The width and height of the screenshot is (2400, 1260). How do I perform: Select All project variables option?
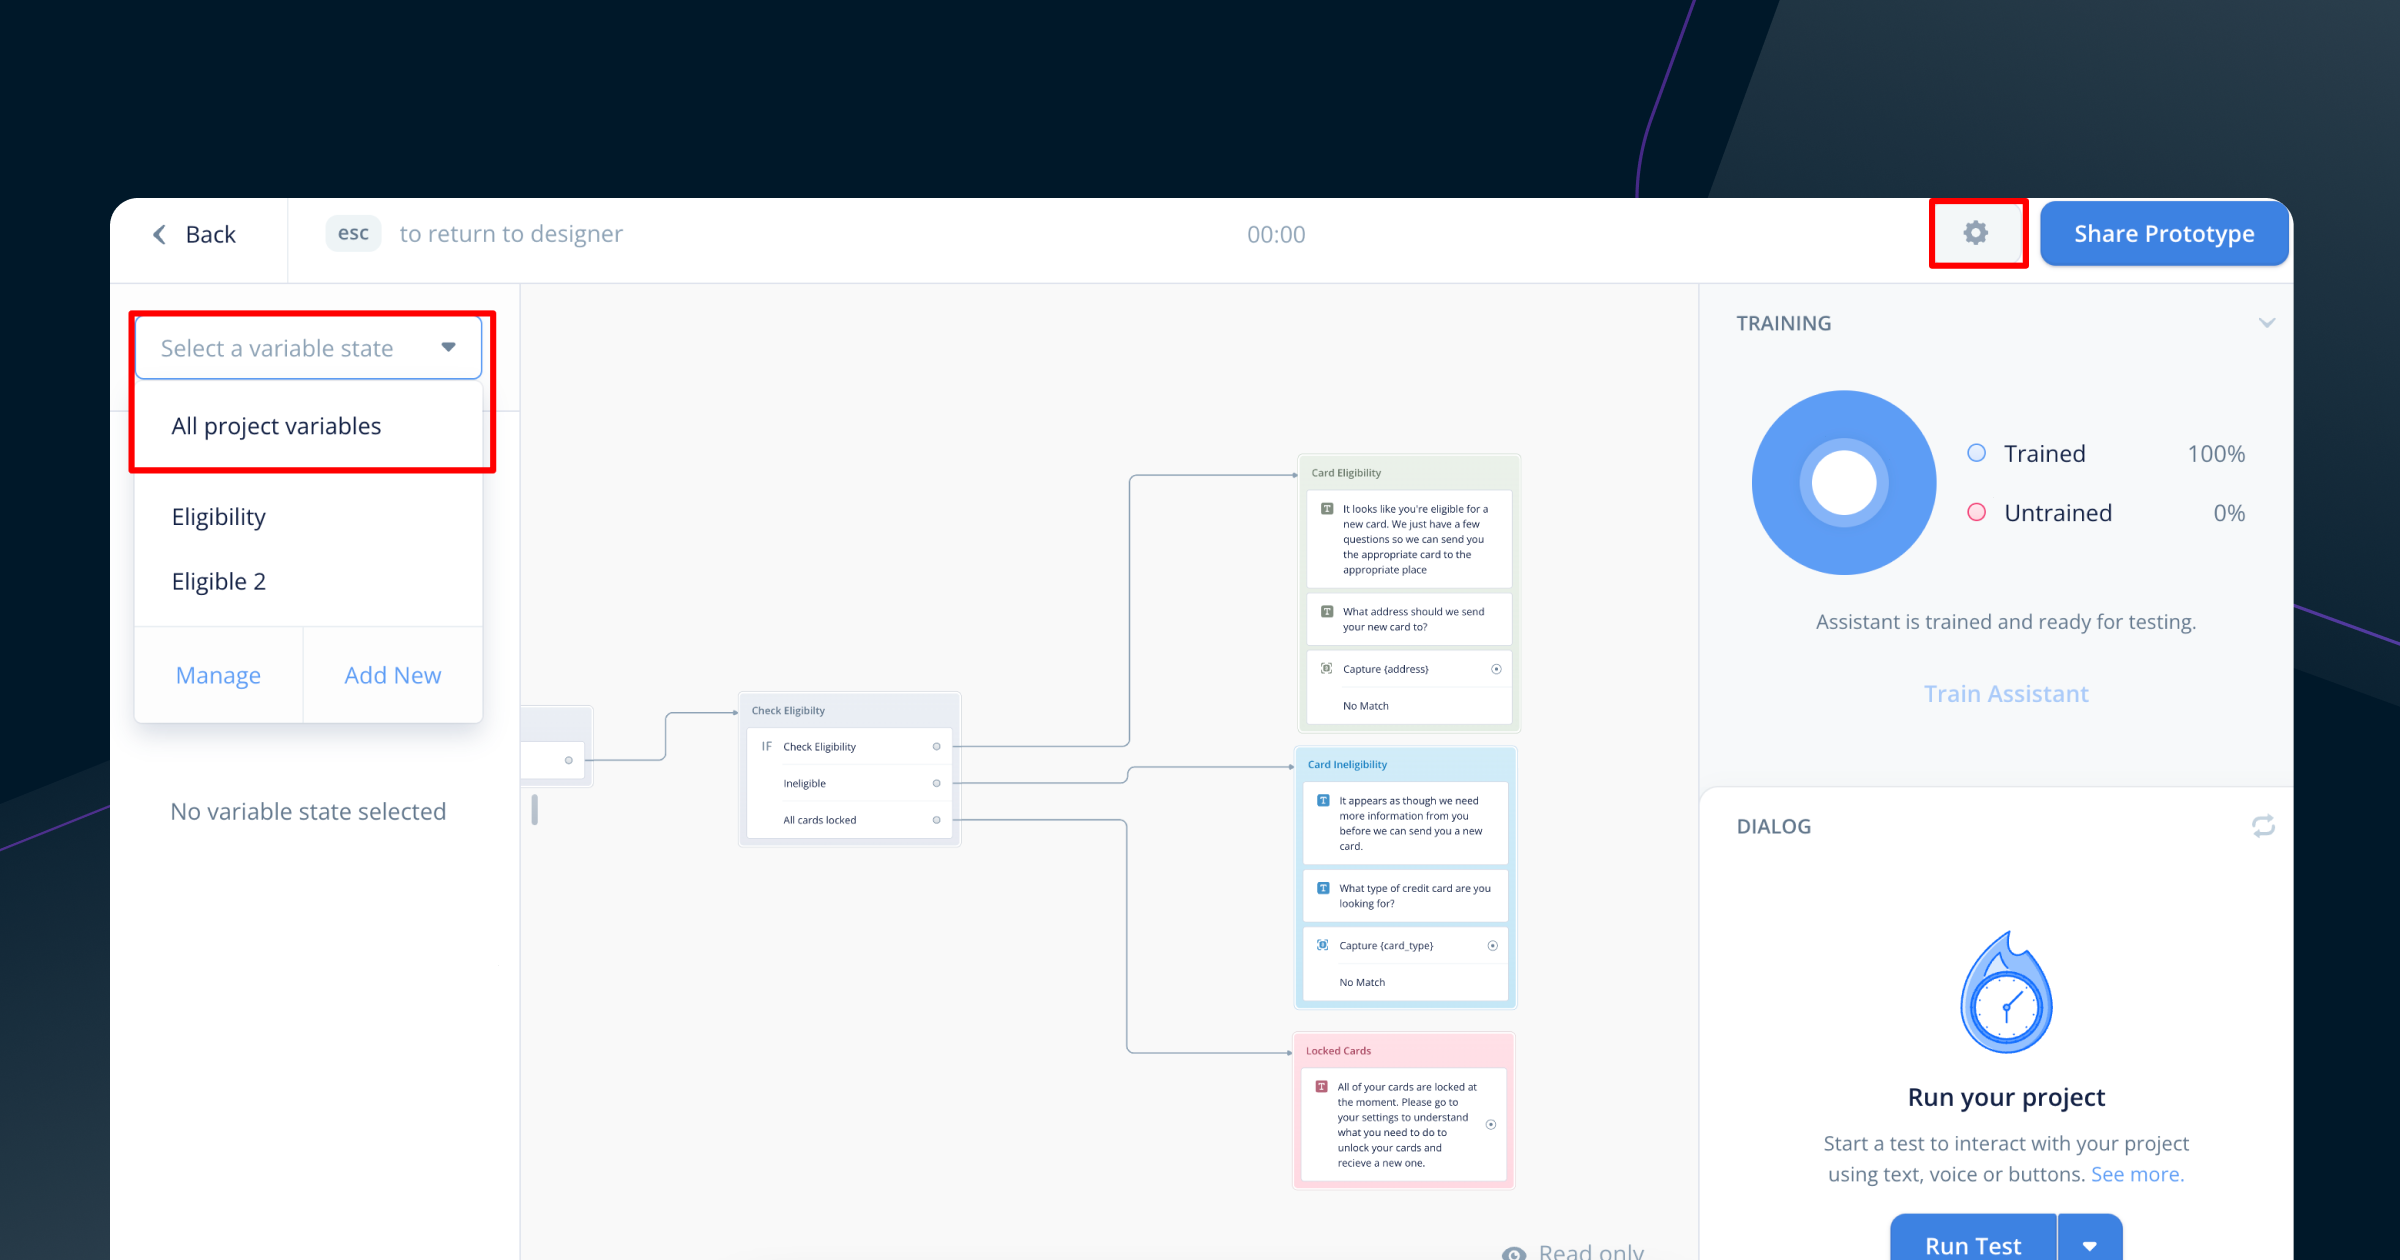coord(276,426)
